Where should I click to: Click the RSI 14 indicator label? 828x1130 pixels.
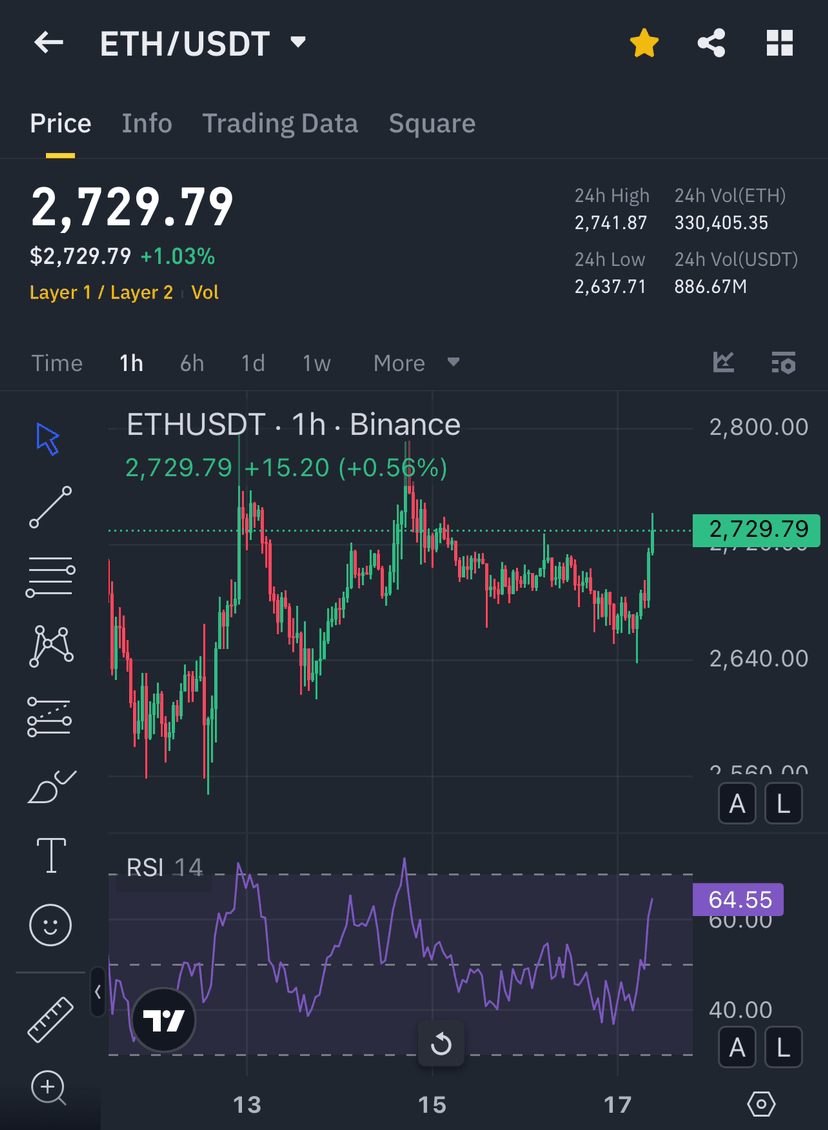tap(164, 868)
